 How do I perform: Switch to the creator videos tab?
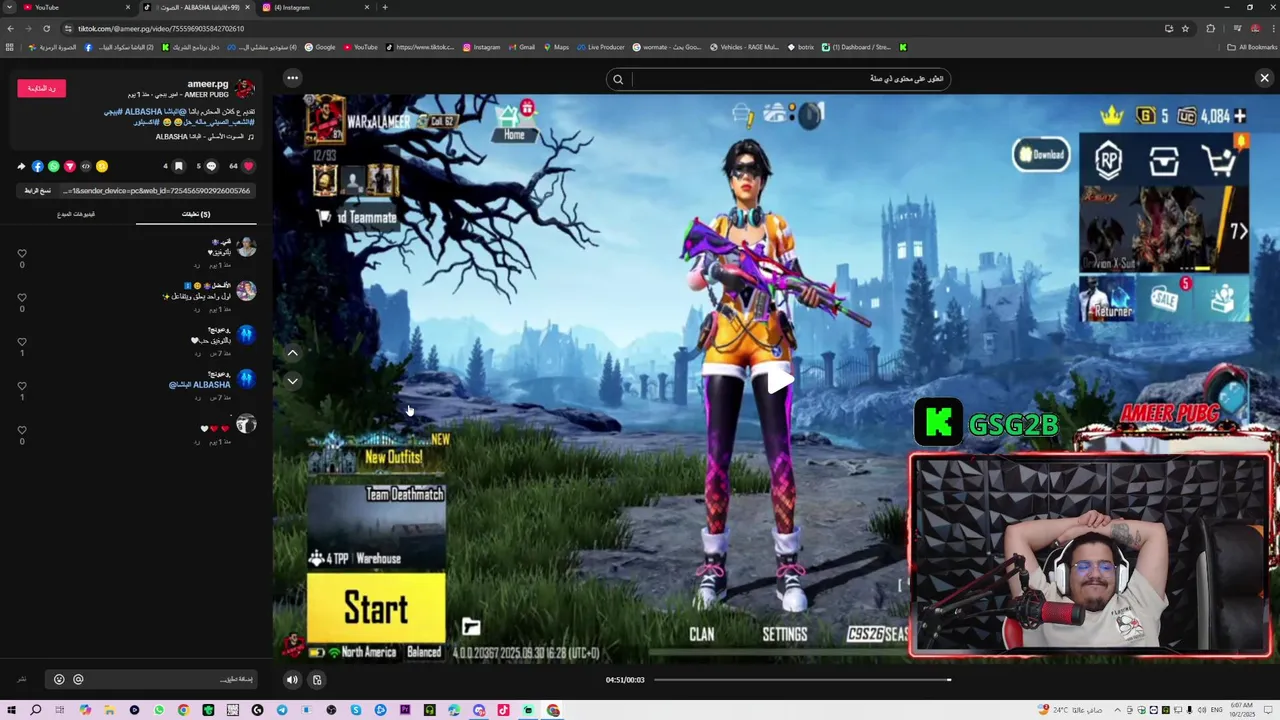pyautogui.click(x=76, y=214)
